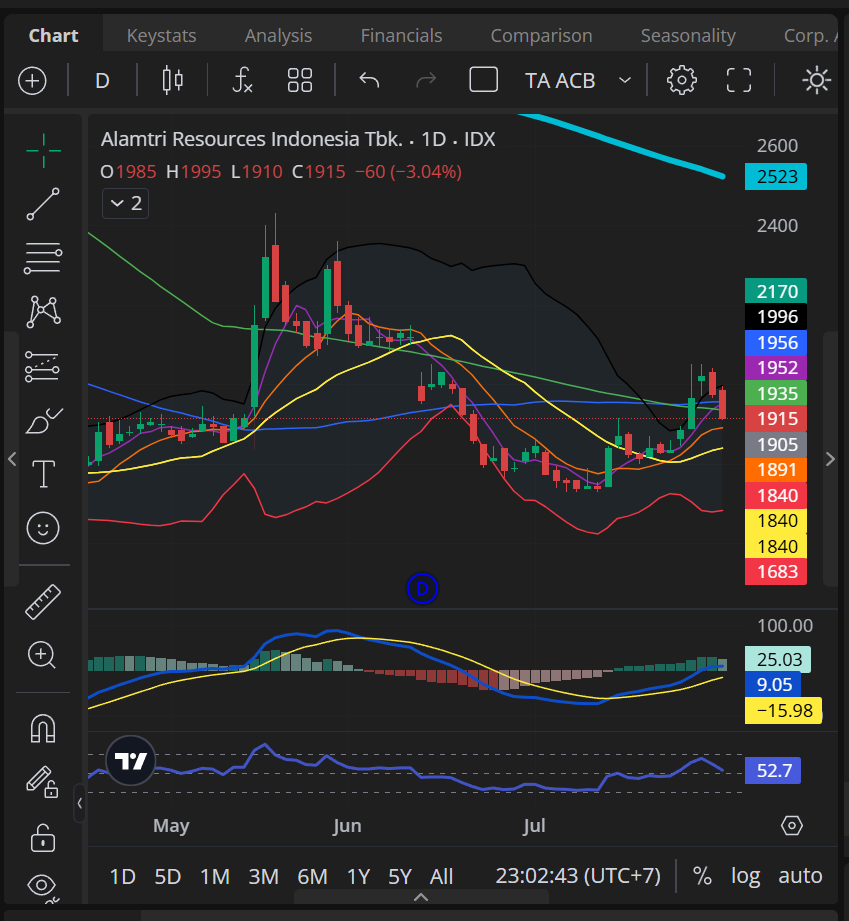Set chart range to 1Y
The image size is (849, 921).
pos(358,875)
